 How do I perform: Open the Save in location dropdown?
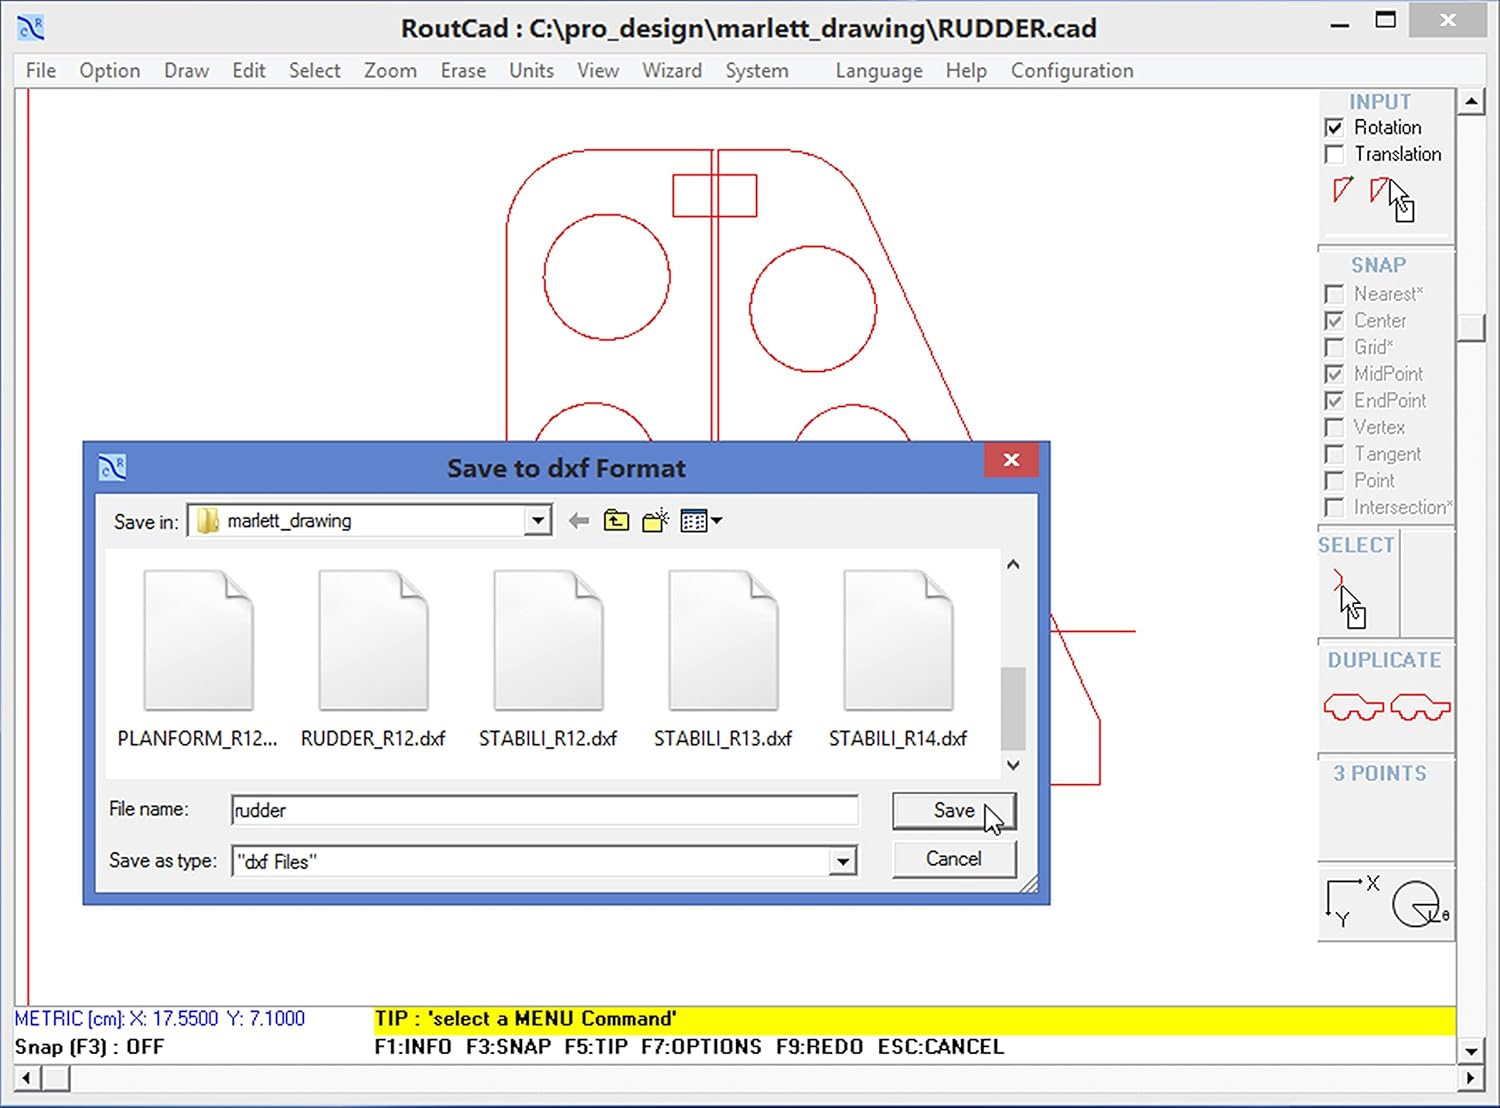coord(538,520)
